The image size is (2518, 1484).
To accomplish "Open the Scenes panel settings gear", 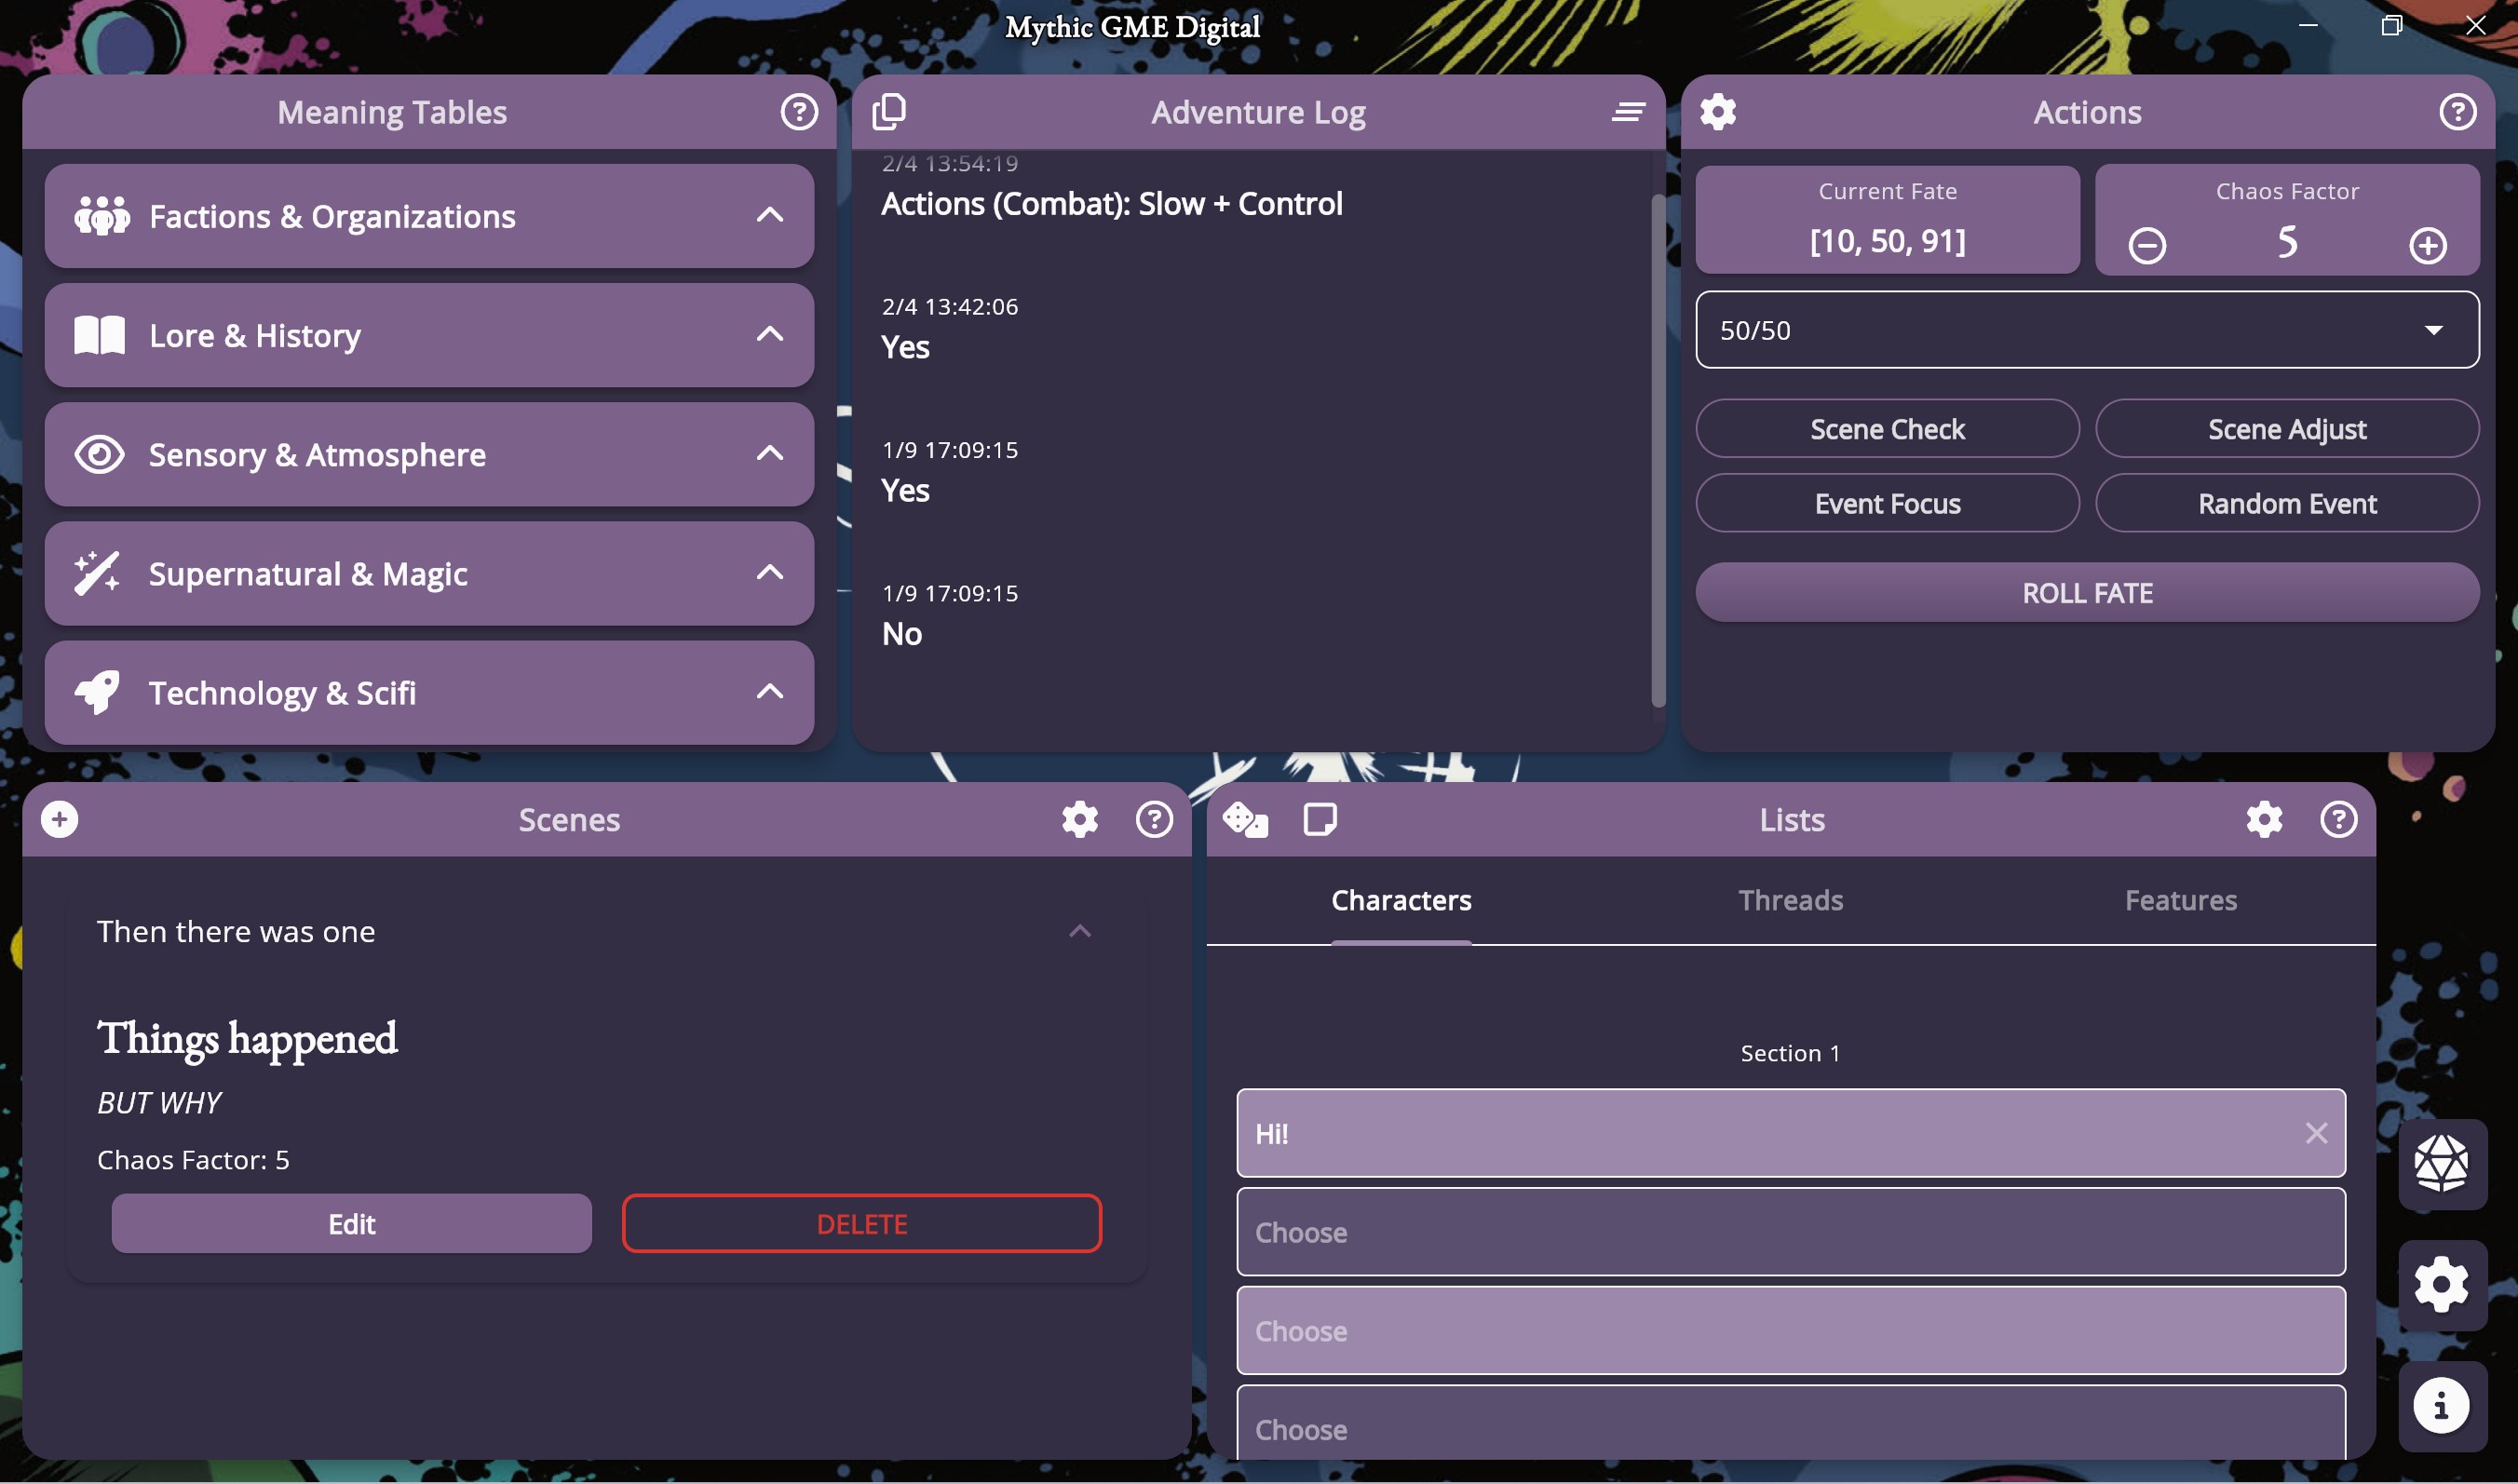I will coord(1079,819).
